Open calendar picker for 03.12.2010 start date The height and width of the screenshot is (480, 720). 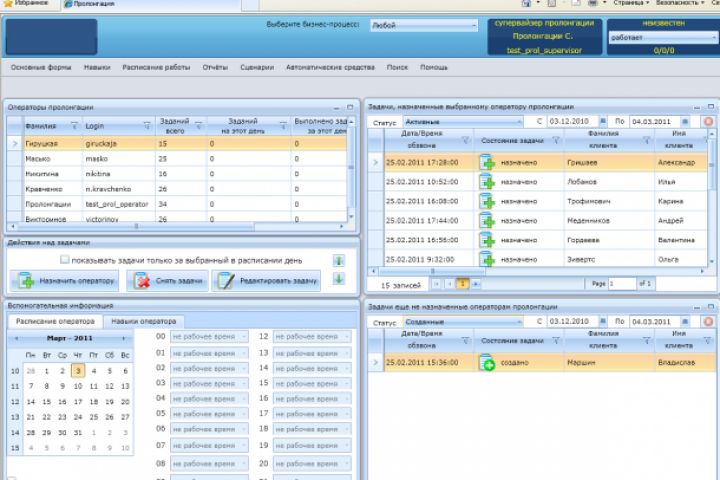603,122
